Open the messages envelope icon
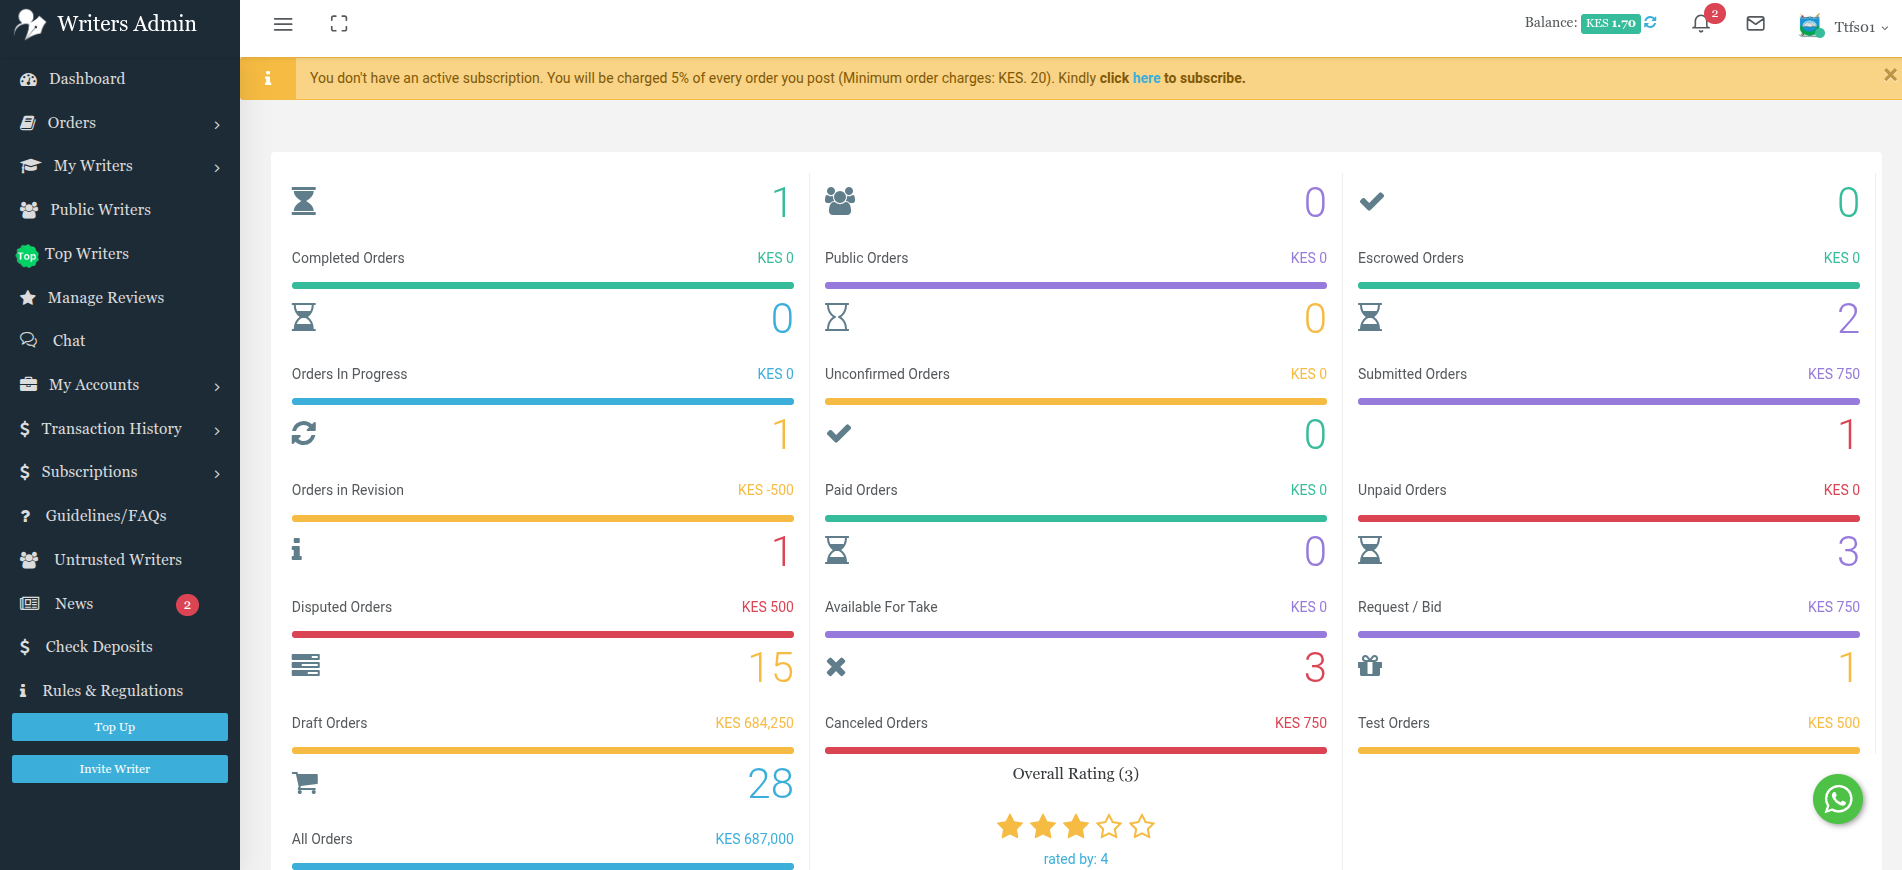 (1755, 24)
